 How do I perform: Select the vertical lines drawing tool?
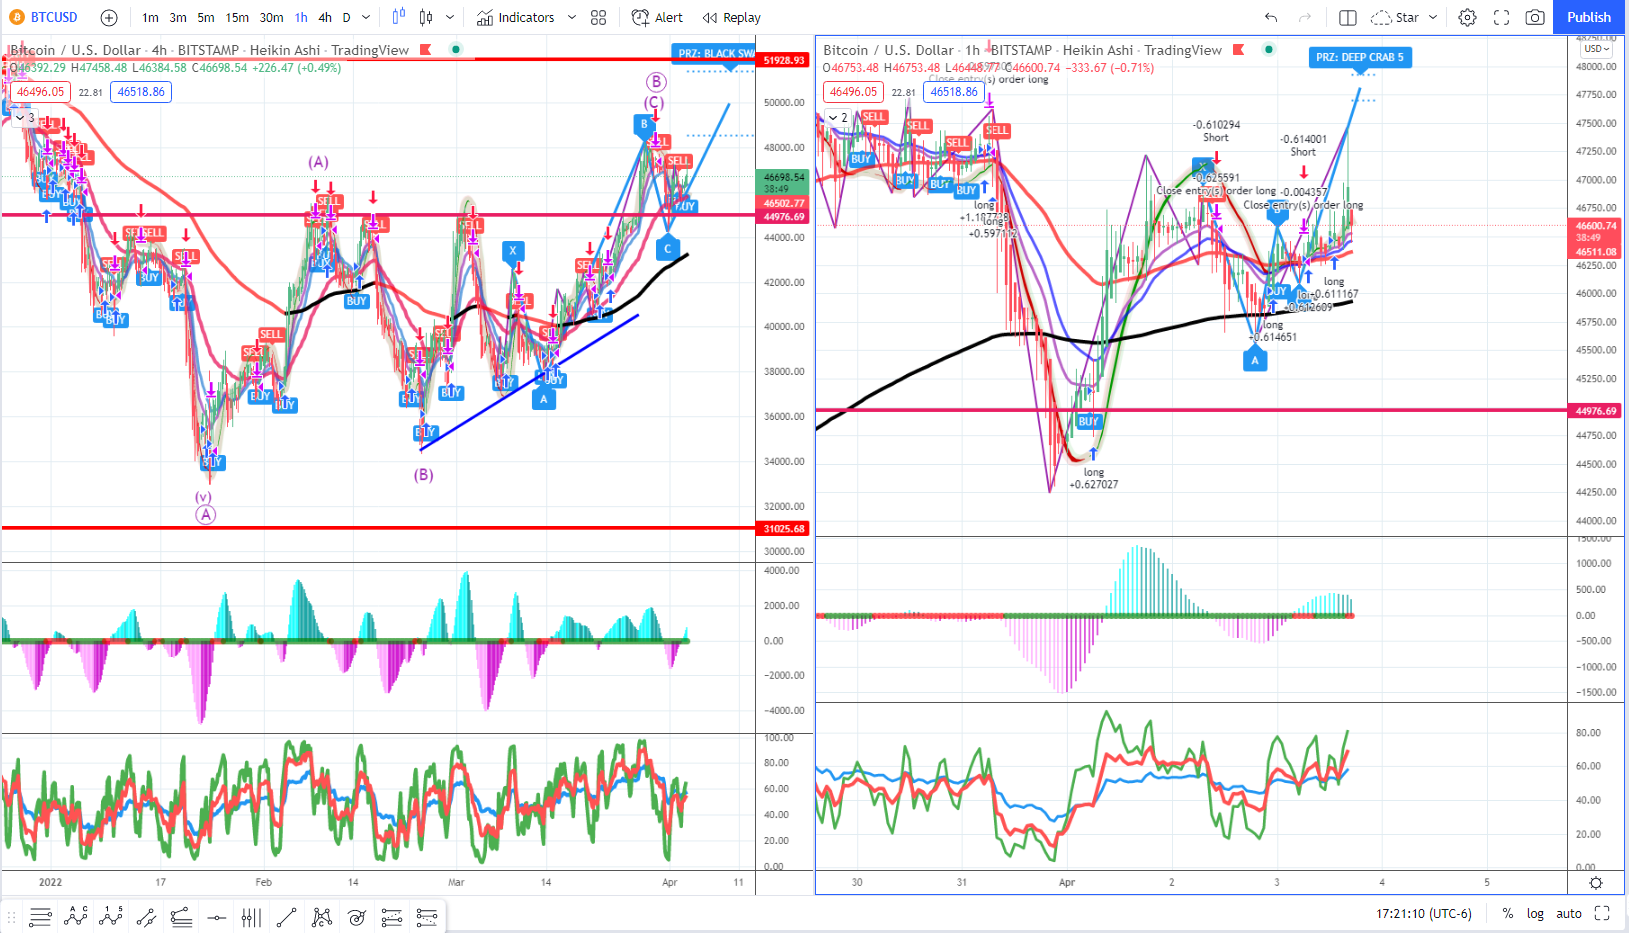[251, 916]
